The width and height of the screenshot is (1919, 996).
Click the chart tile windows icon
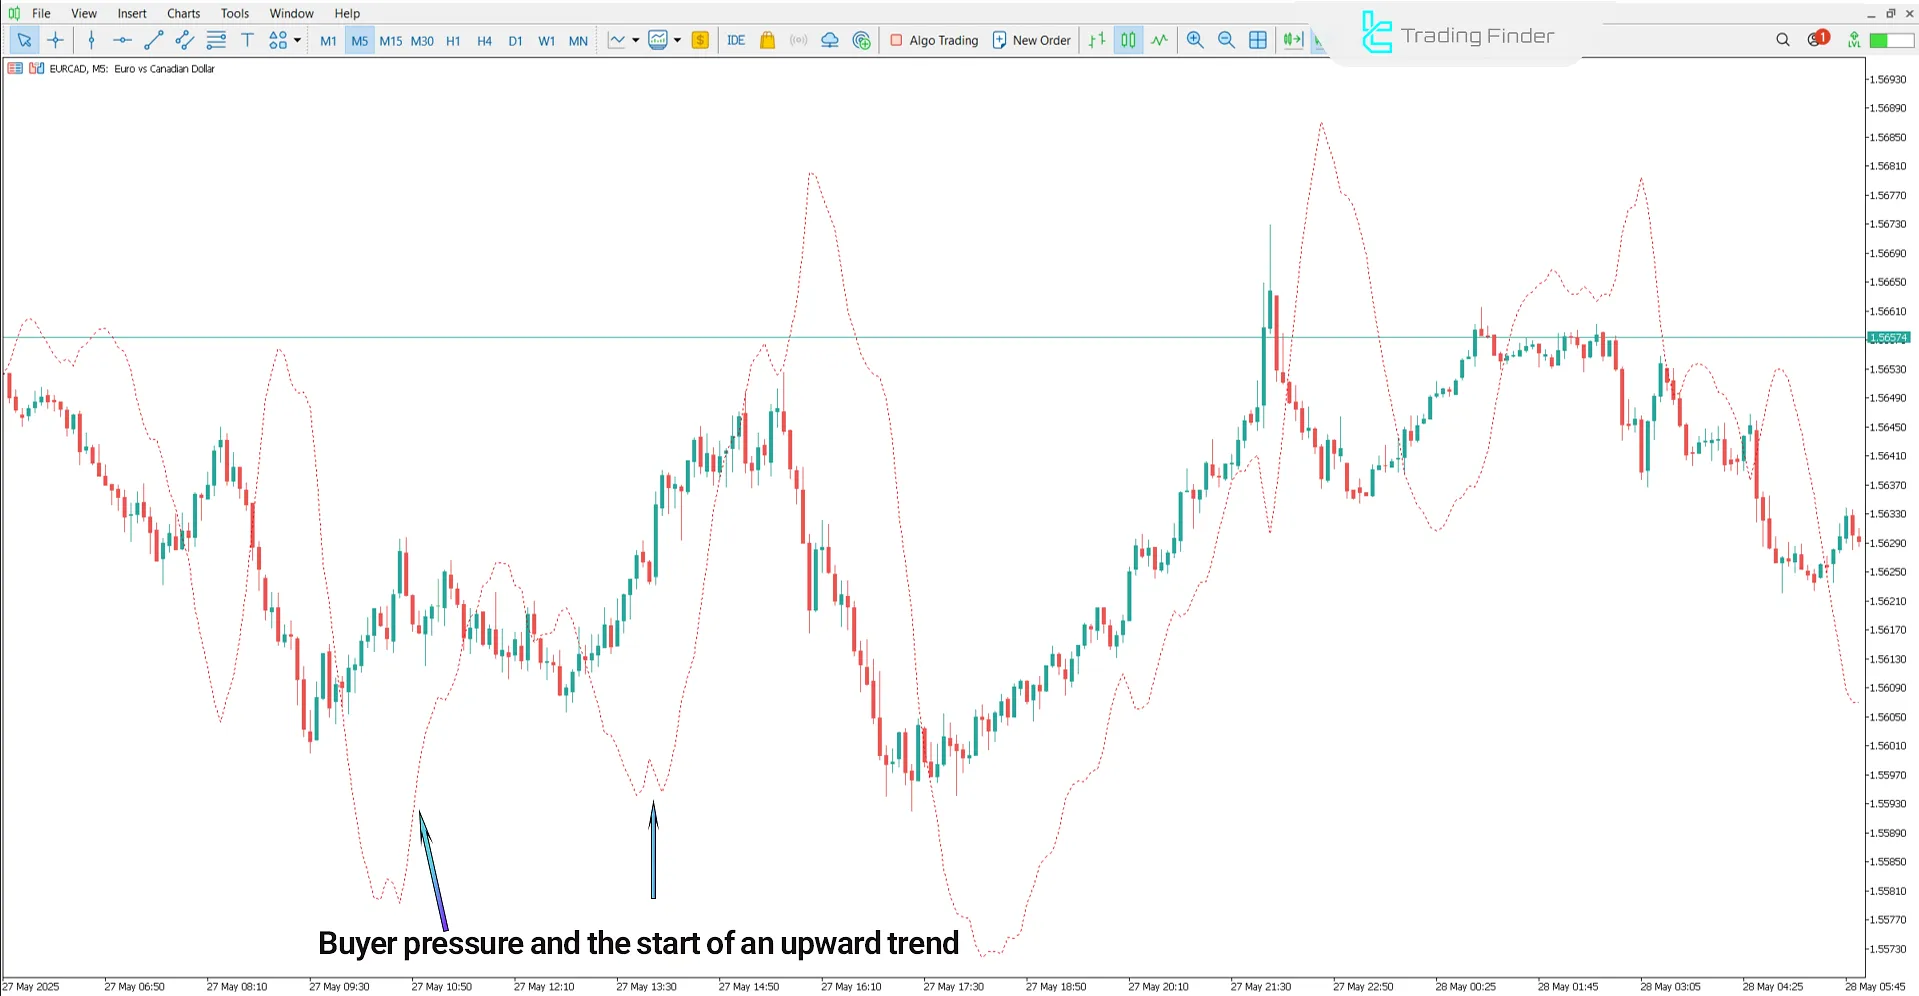click(1257, 40)
